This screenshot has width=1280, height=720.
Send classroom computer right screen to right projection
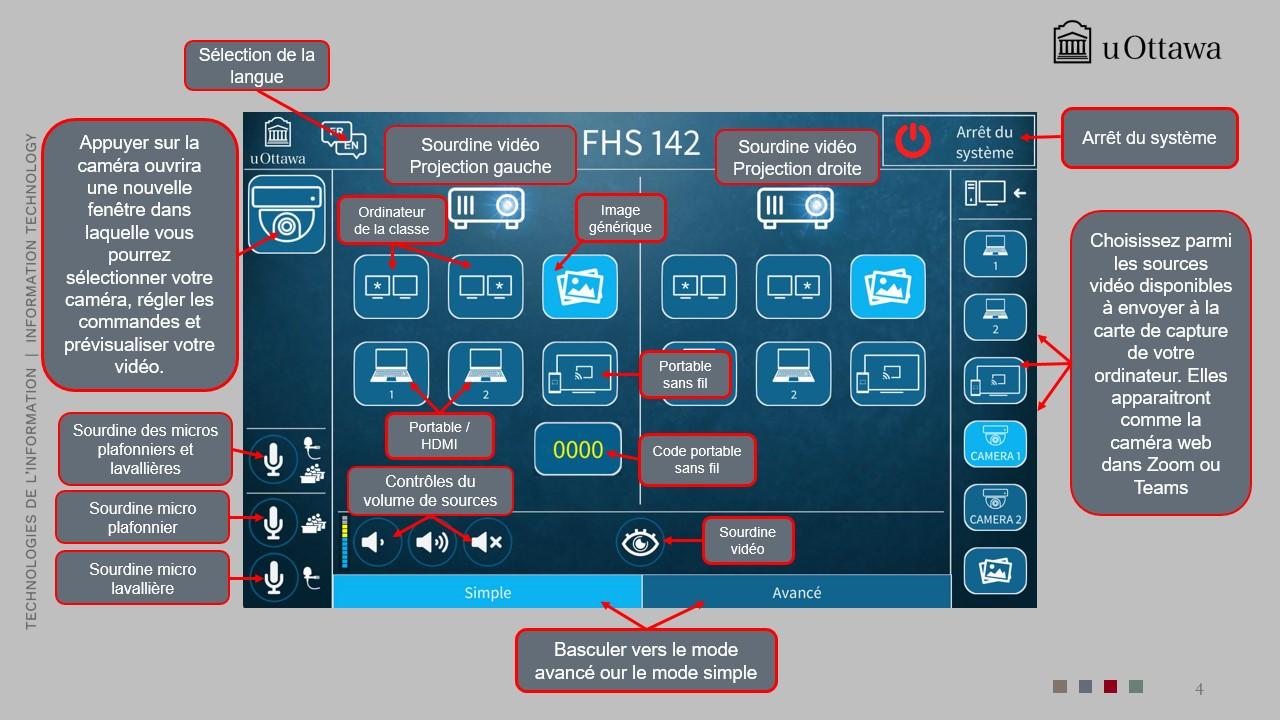point(793,287)
